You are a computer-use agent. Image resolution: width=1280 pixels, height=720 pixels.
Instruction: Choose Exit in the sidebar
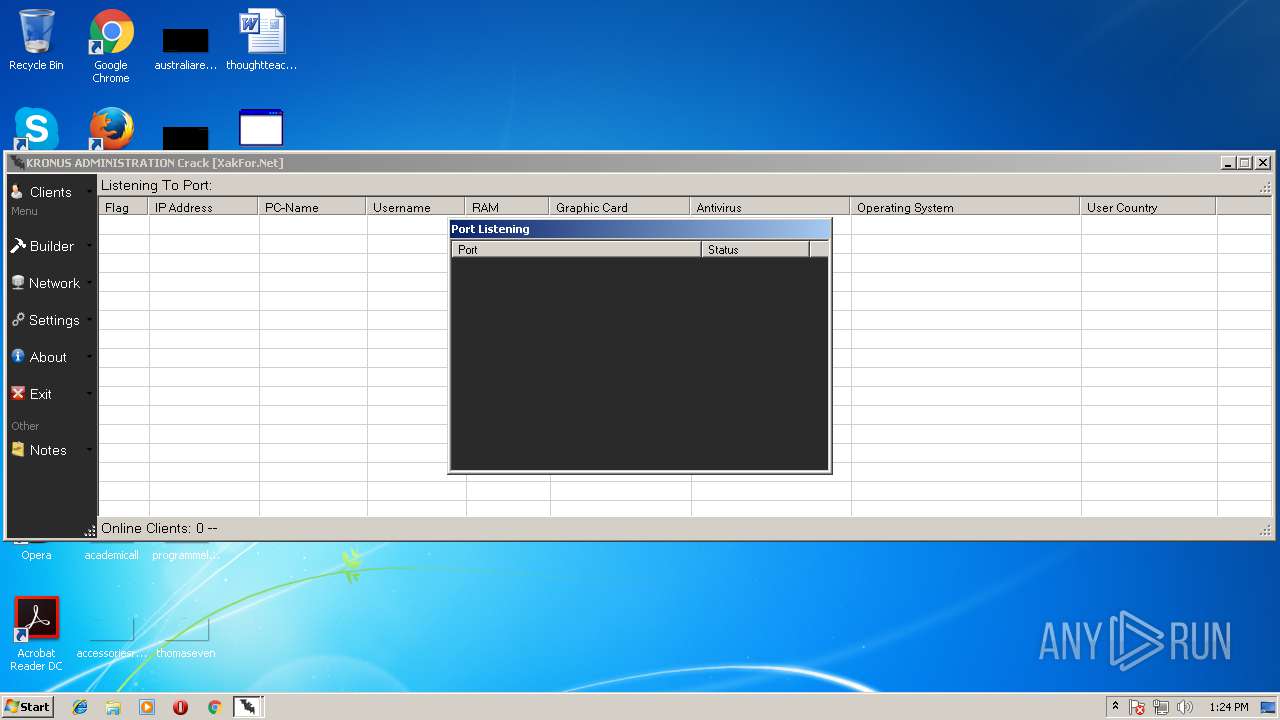click(50, 394)
